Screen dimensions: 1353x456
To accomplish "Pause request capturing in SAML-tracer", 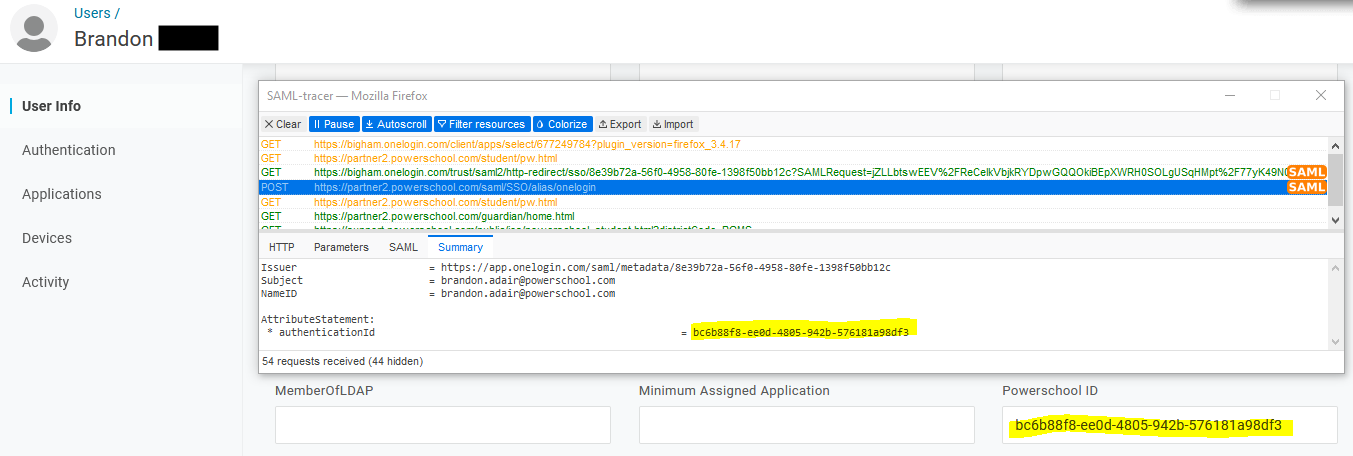I will [333, 124].
